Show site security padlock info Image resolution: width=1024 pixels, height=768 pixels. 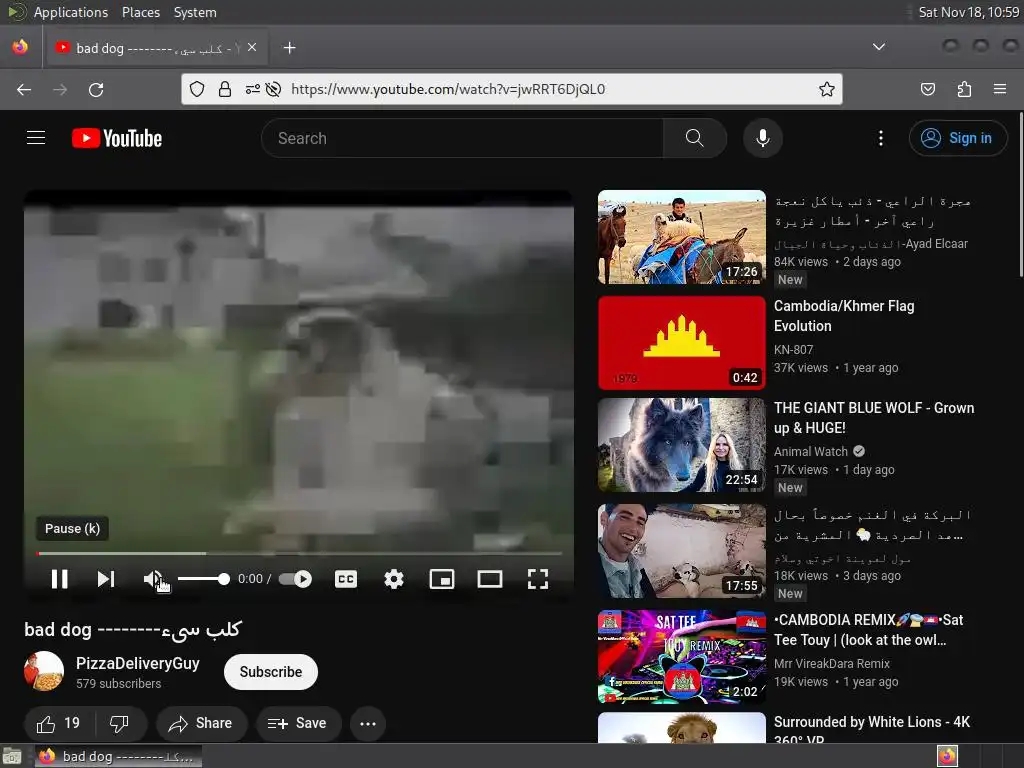225,89
